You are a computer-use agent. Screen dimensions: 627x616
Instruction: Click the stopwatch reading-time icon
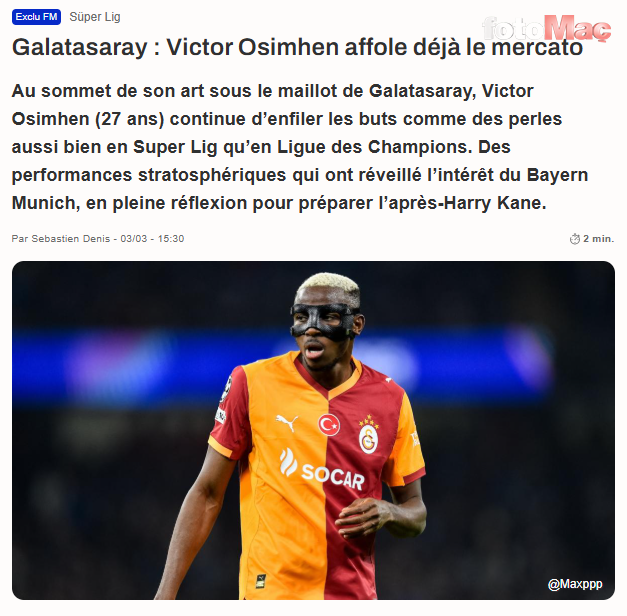575,239
